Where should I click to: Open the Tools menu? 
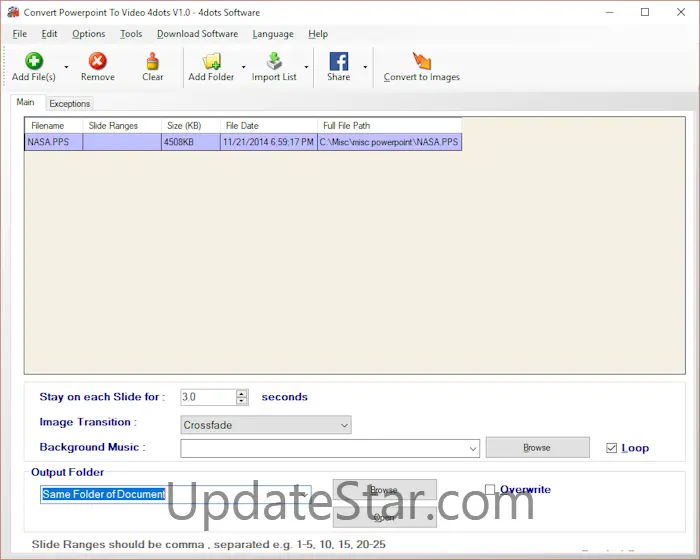pyautogui.click(x=131, y=34)
